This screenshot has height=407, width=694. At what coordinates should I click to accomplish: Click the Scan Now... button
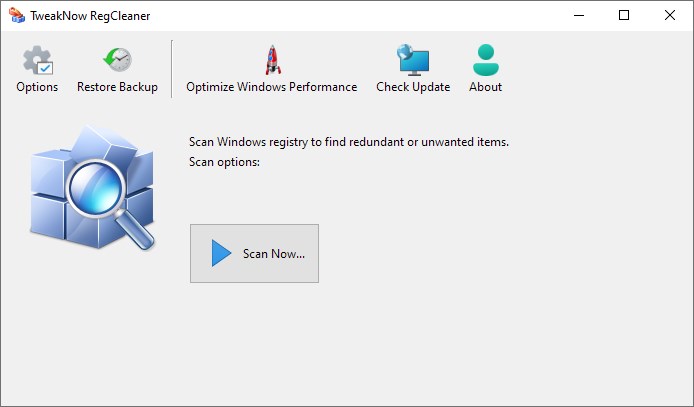254,253
